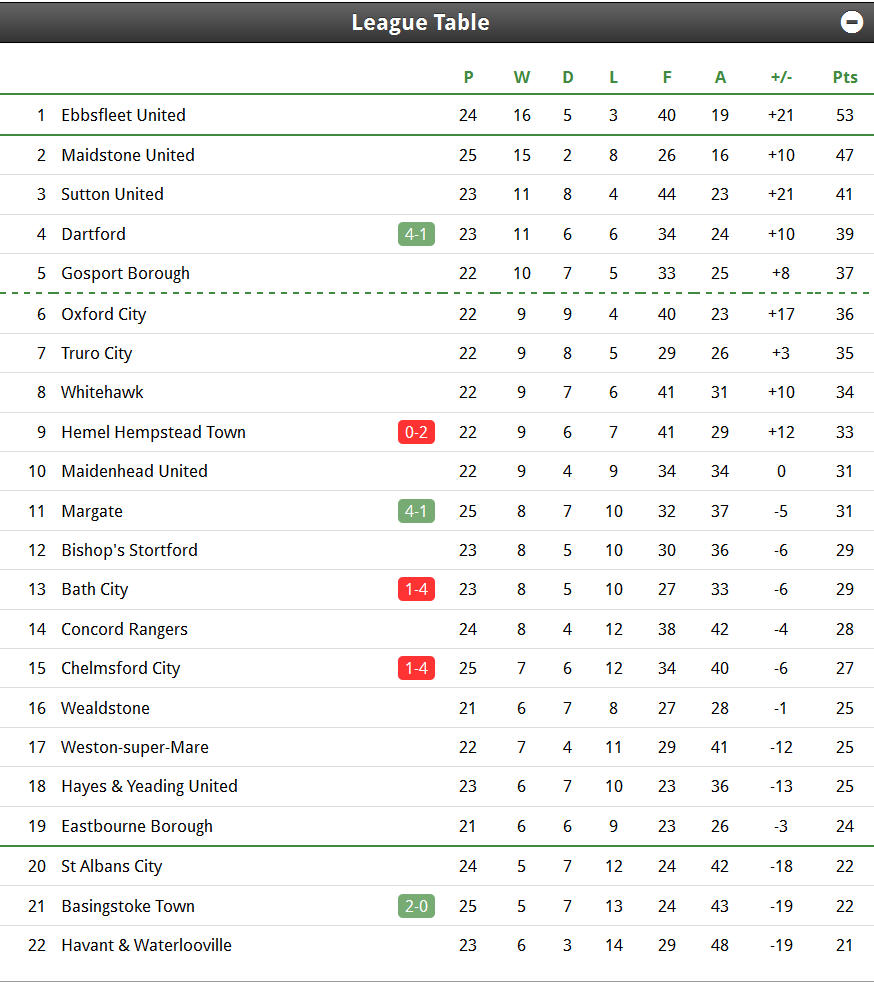The image size is (874, 985).
Task: Open Oxford City team page
Action: pos(103,314)
